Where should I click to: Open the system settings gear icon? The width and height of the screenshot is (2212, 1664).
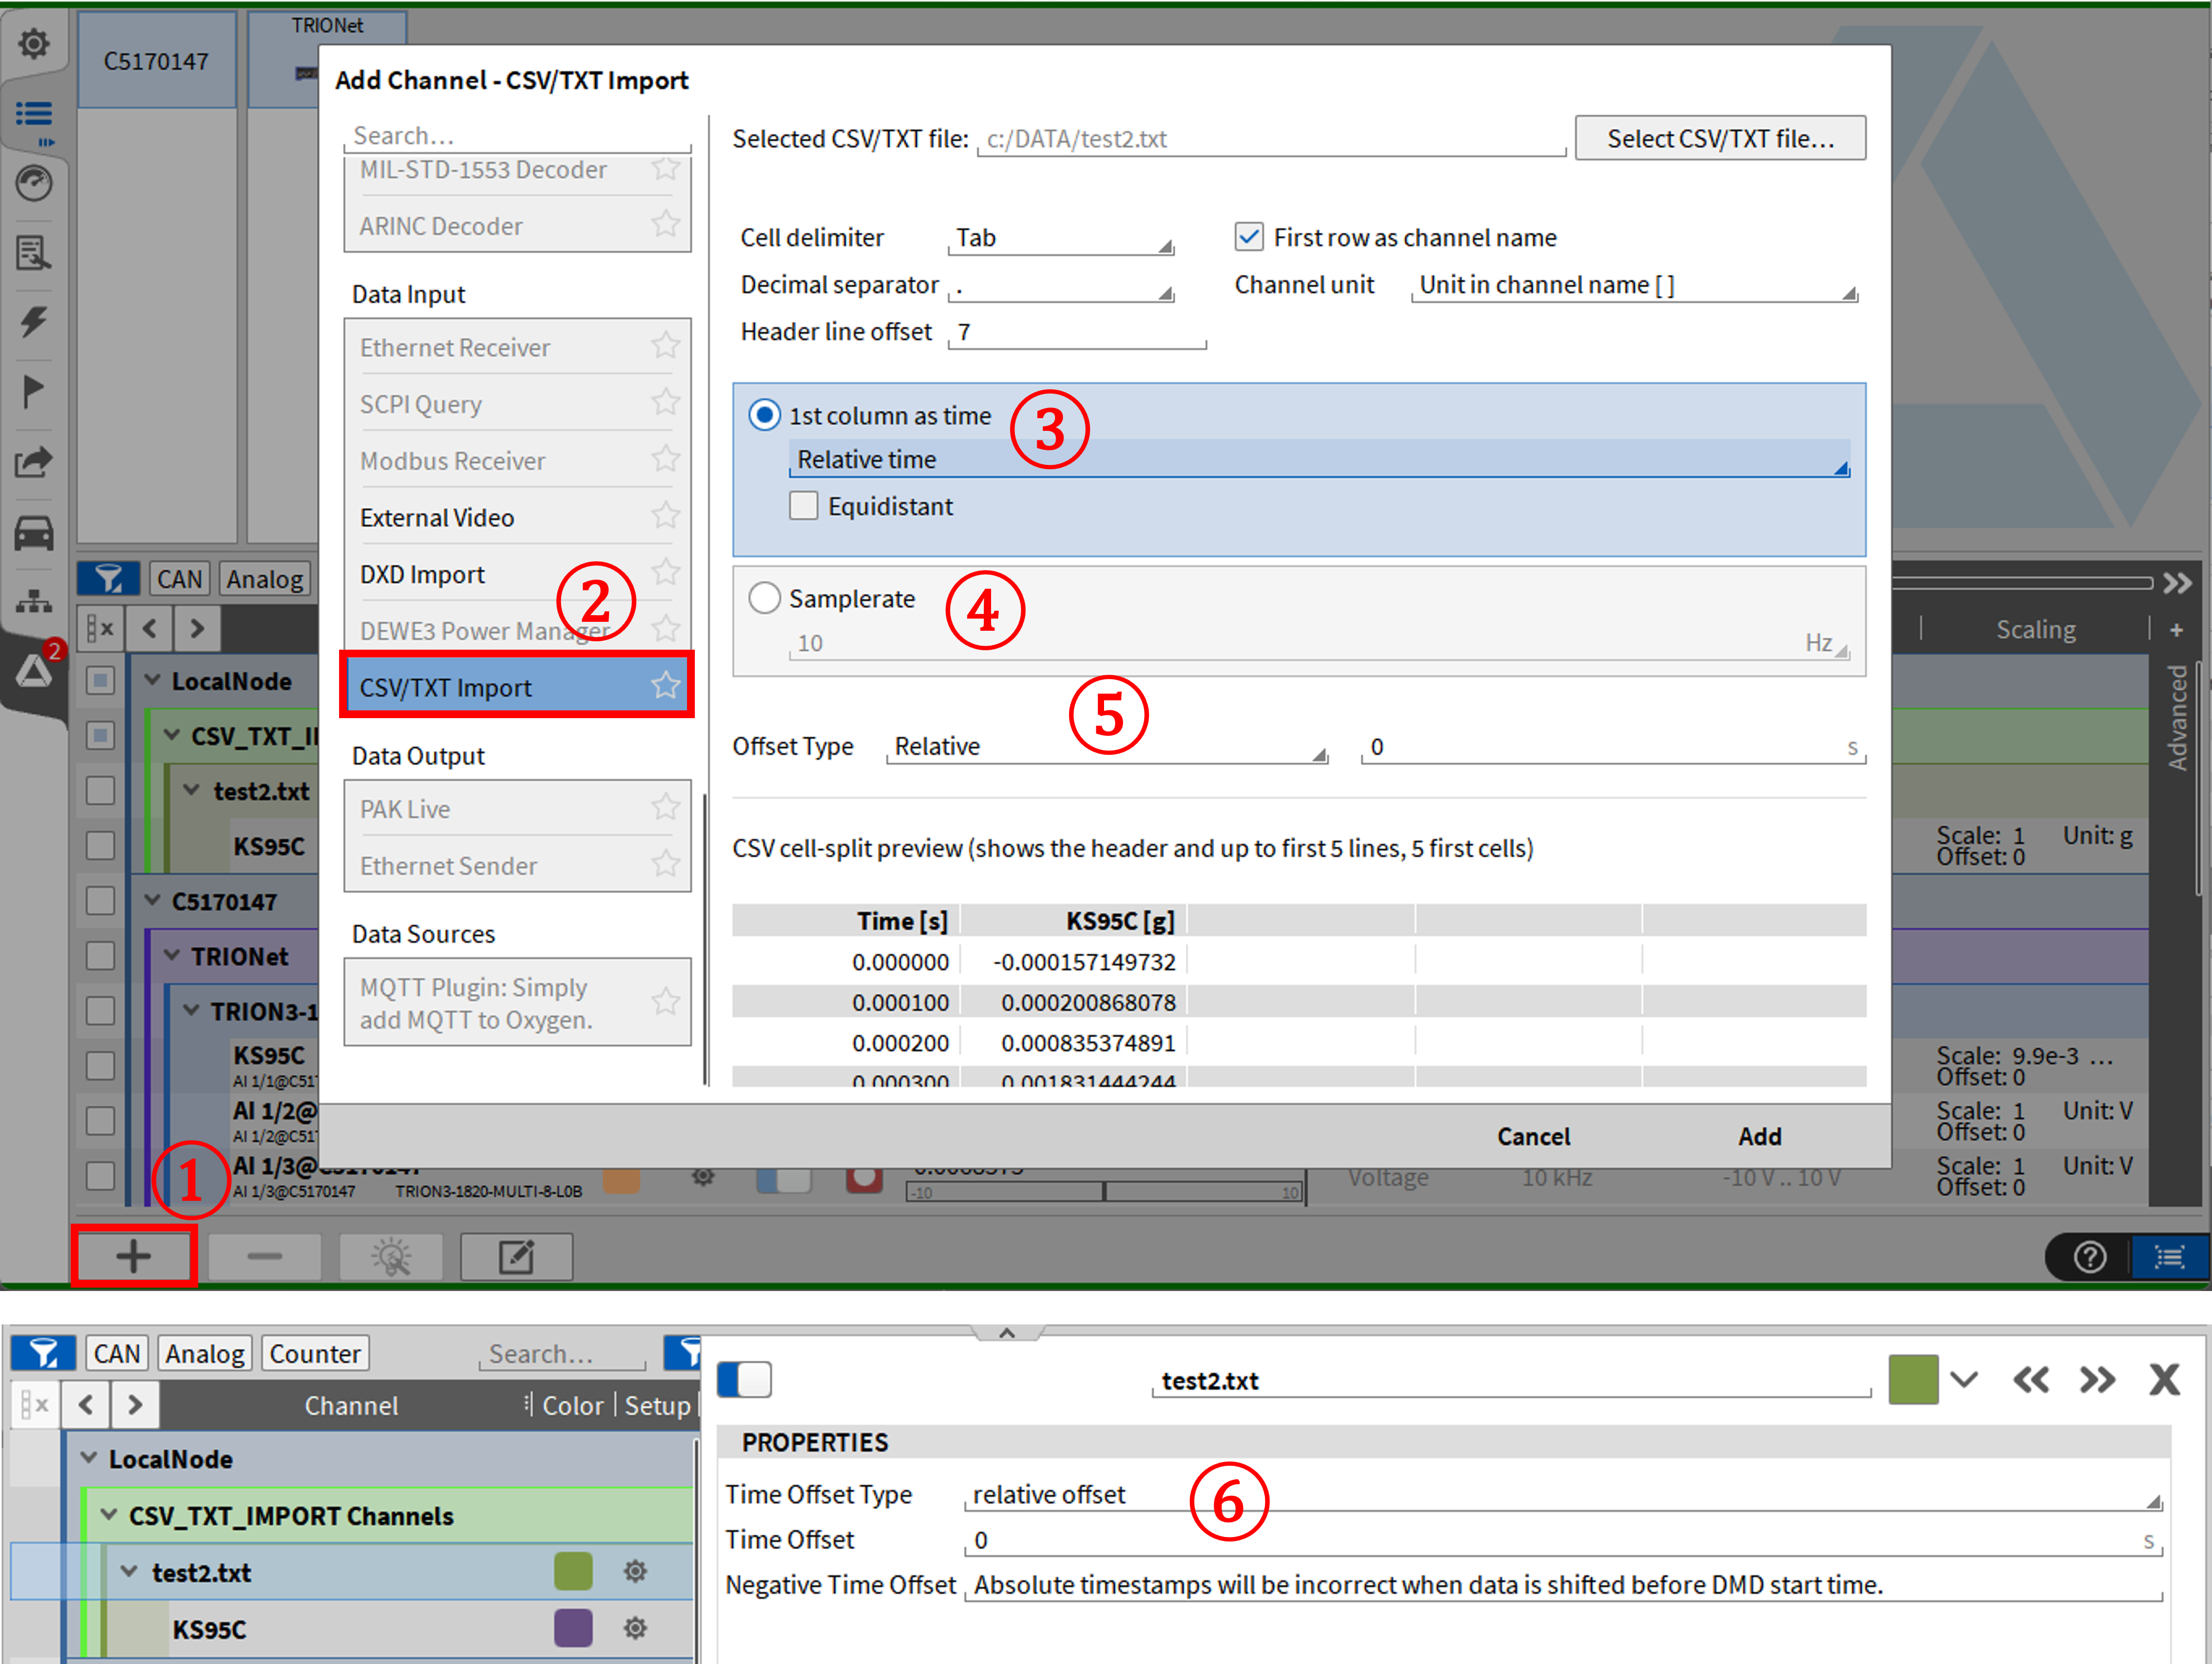click(34, 44)
